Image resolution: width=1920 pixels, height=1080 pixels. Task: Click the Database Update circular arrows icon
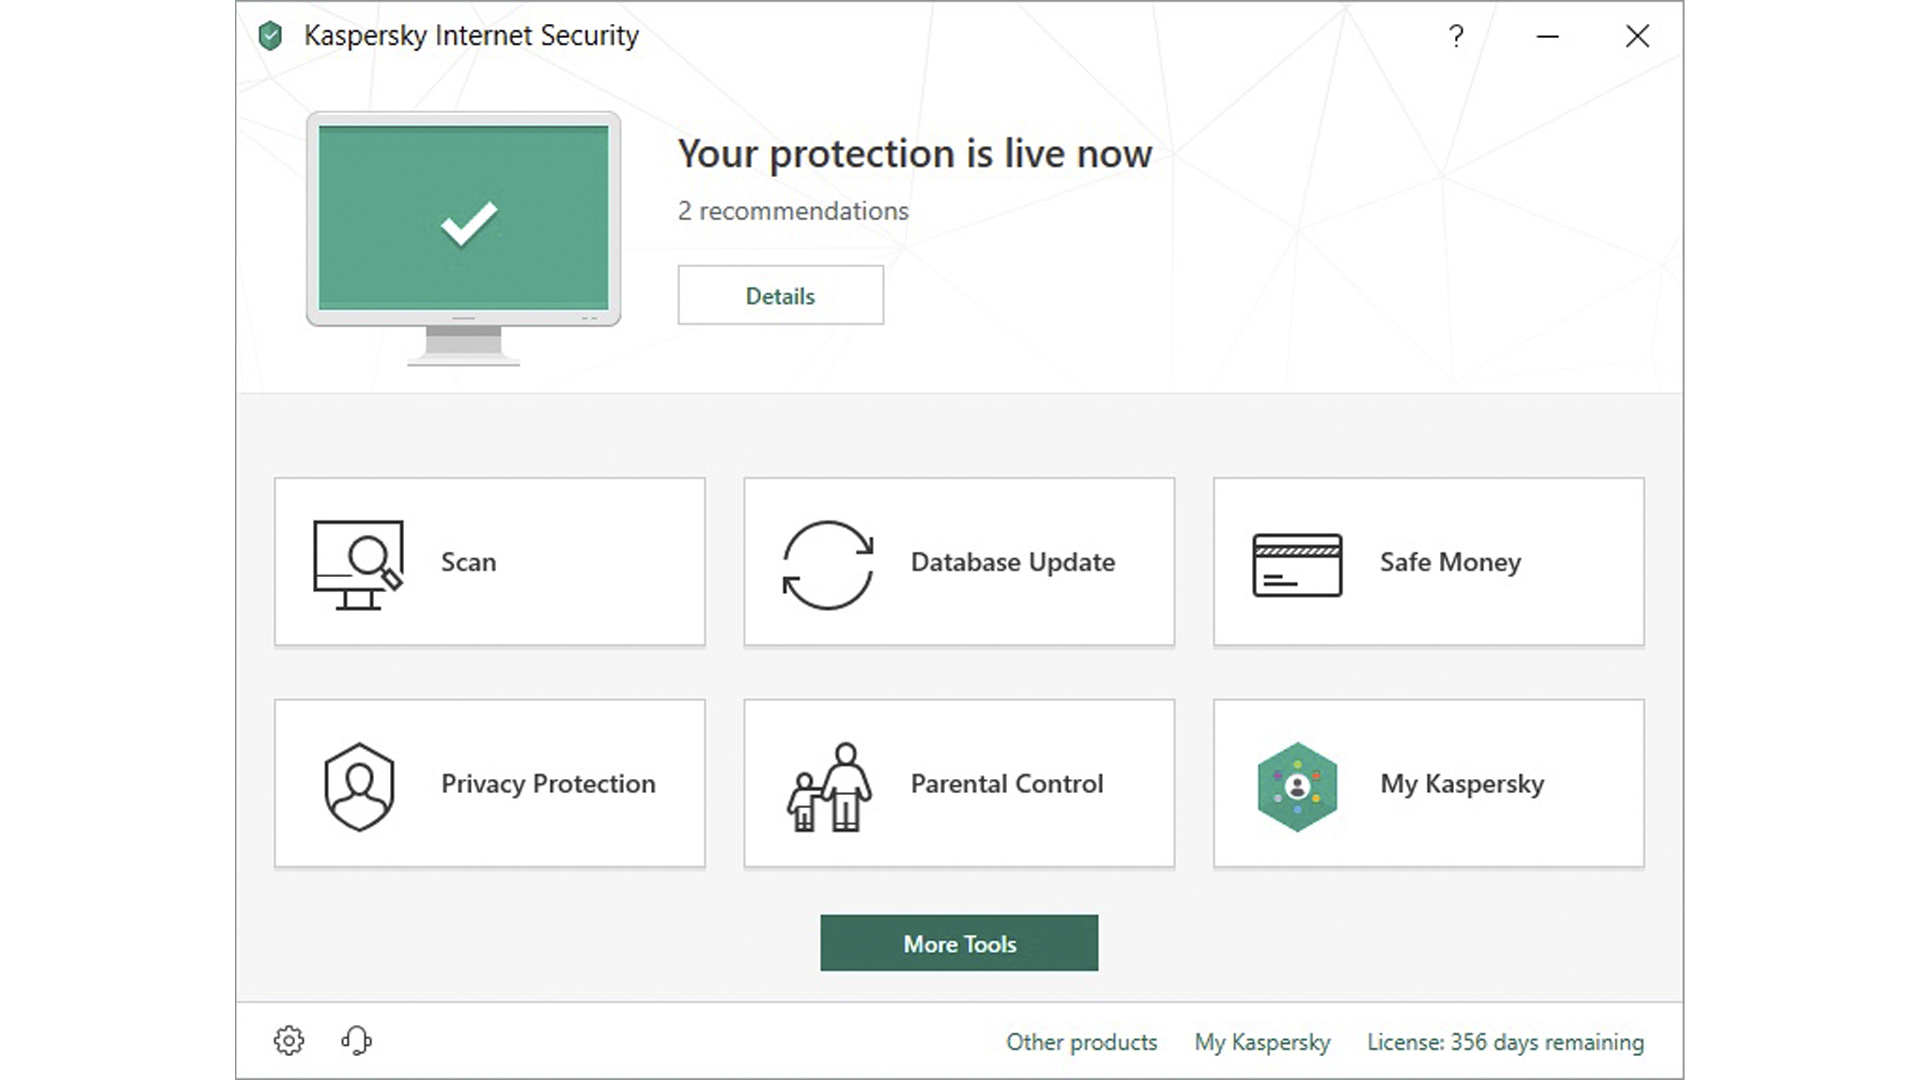click(828, 564)
